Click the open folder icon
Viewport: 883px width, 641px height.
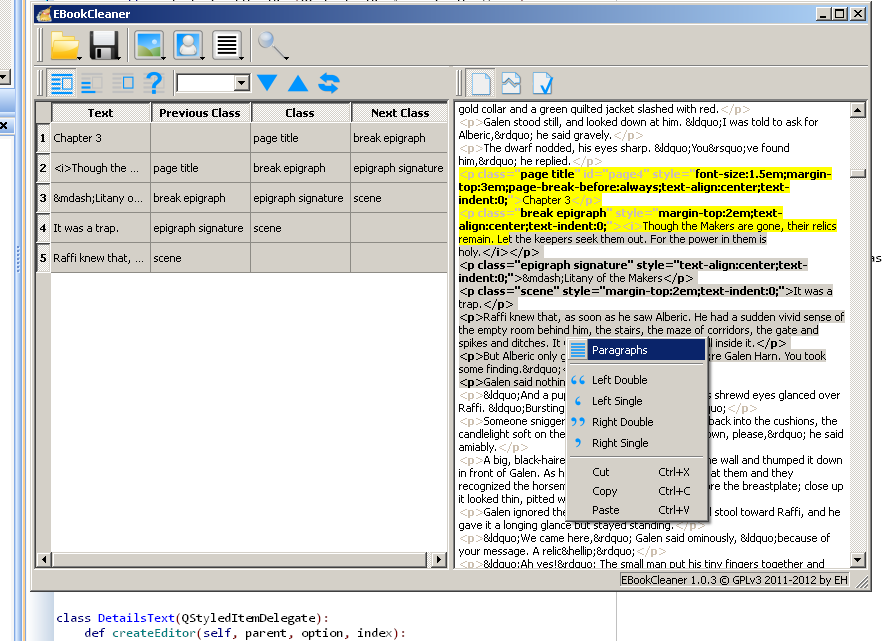(65, 45)
